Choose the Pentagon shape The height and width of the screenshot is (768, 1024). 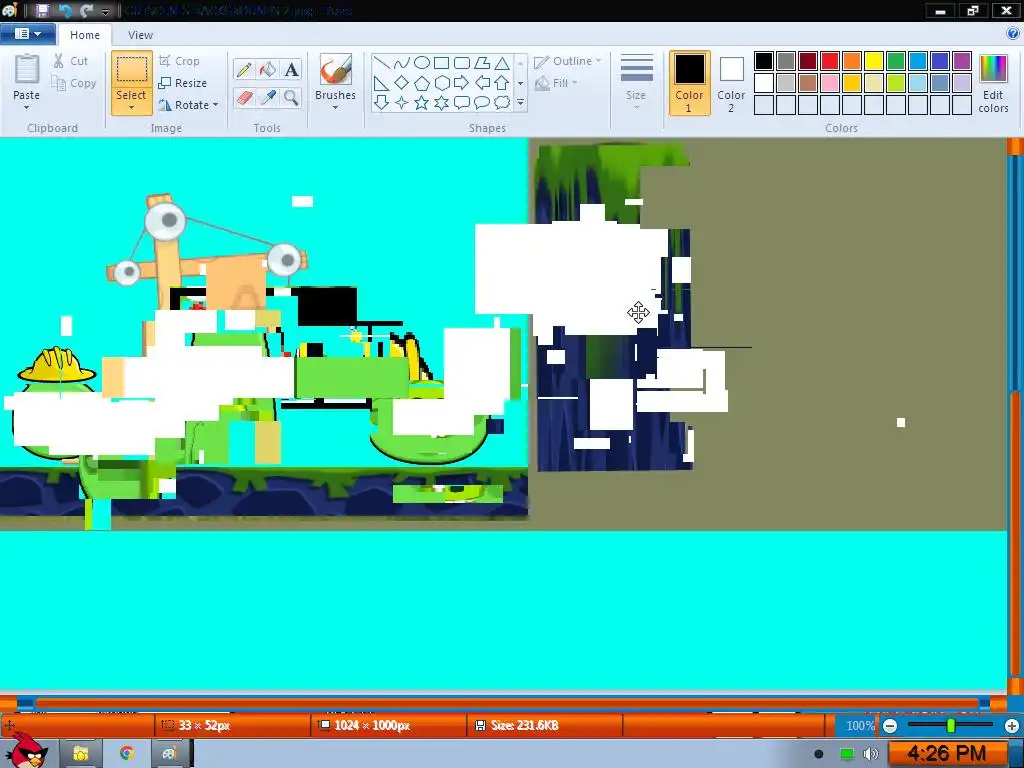coord(422,83)
